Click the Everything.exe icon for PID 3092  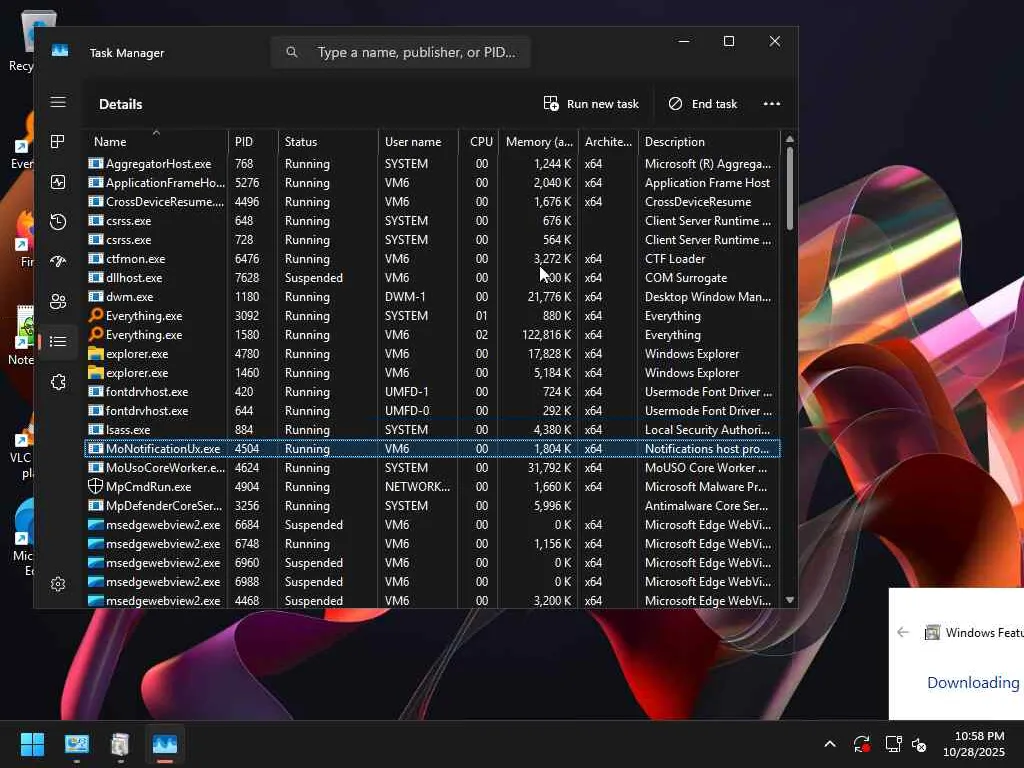click(x=96, y=315)
